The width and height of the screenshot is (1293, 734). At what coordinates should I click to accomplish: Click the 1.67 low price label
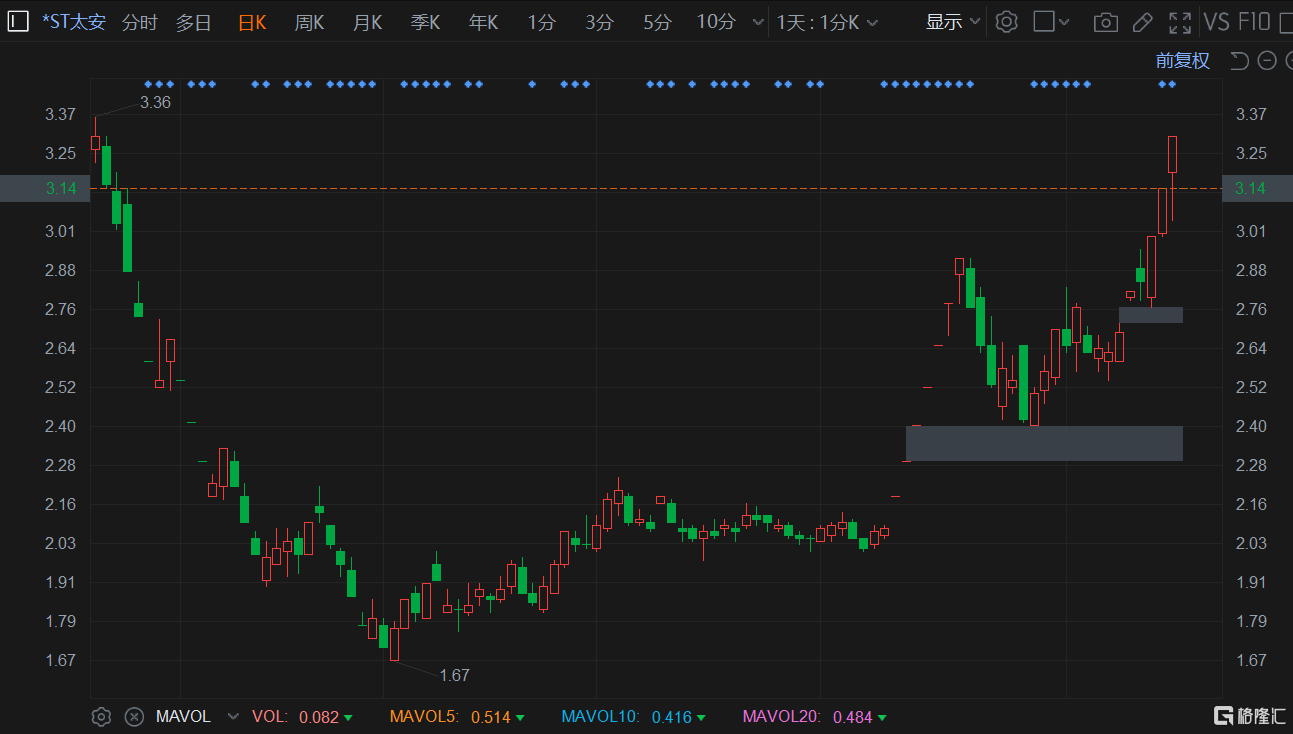click(x=454, y=675)
